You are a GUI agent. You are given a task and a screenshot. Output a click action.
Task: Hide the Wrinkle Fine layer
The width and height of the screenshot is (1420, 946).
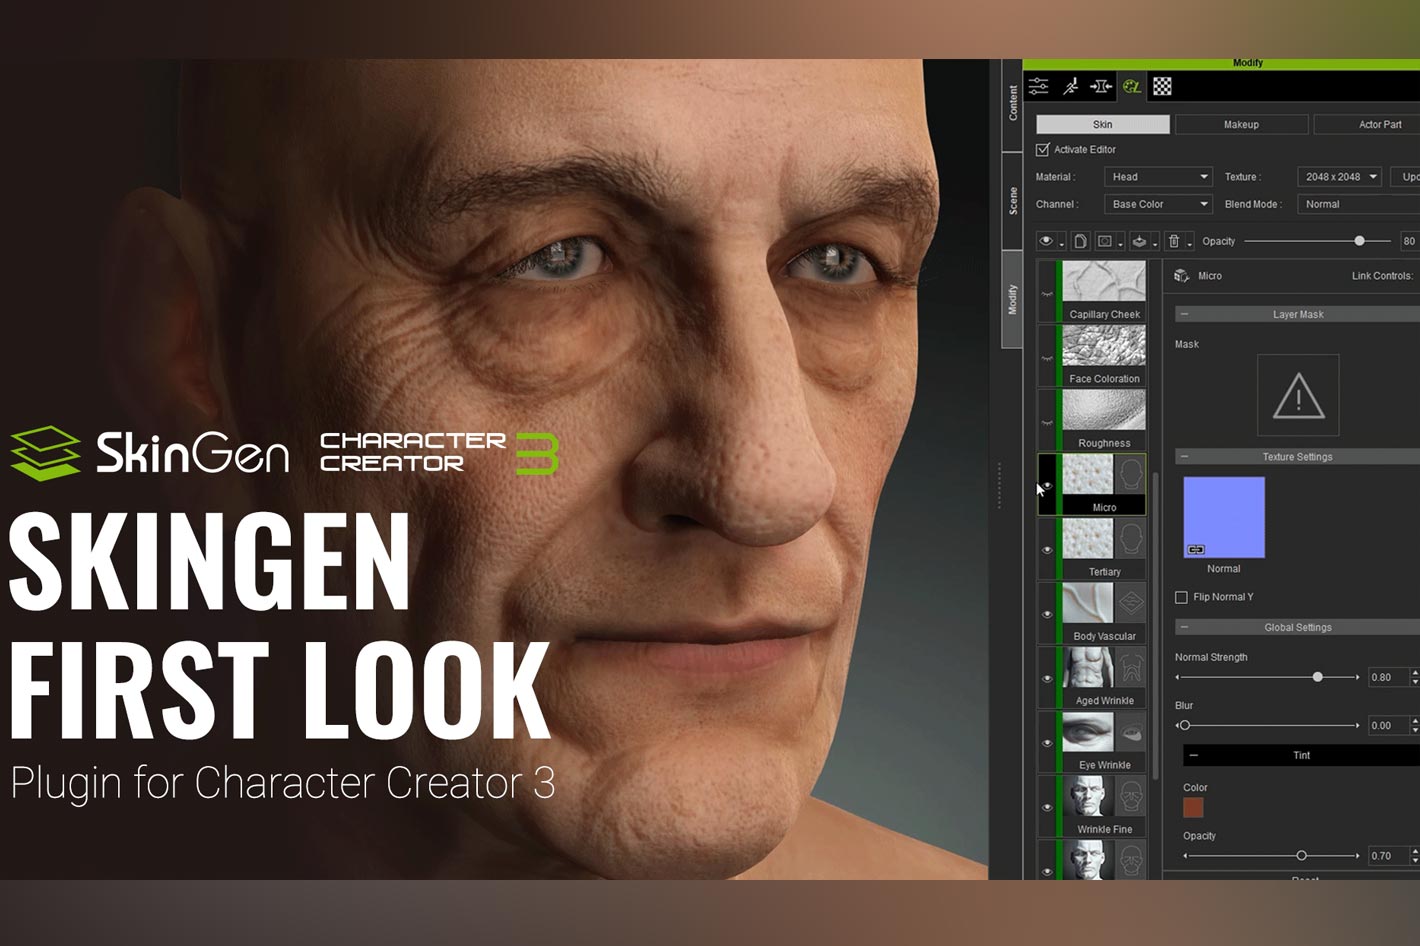click(x=1047, y=807)
